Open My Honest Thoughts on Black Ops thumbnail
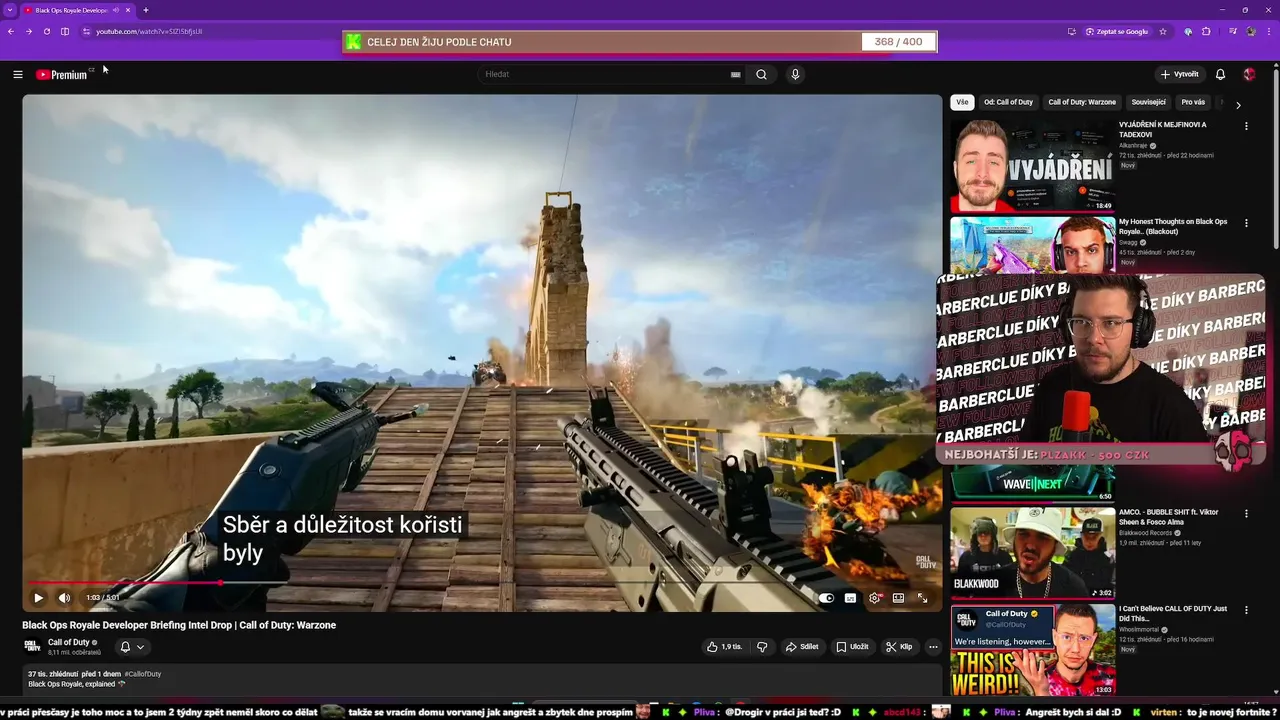Viewport: 1280px width, 720px height. (1032, 245)
